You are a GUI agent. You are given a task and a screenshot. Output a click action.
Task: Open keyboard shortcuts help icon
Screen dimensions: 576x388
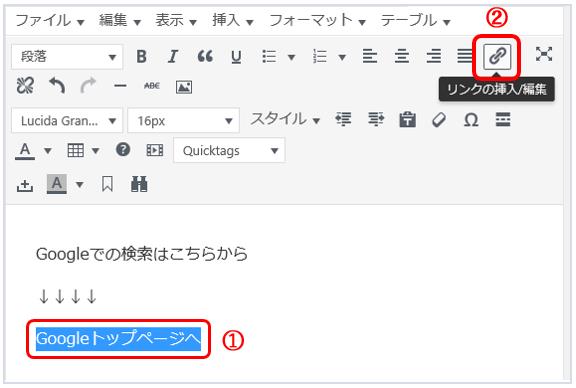coord(123,150)
